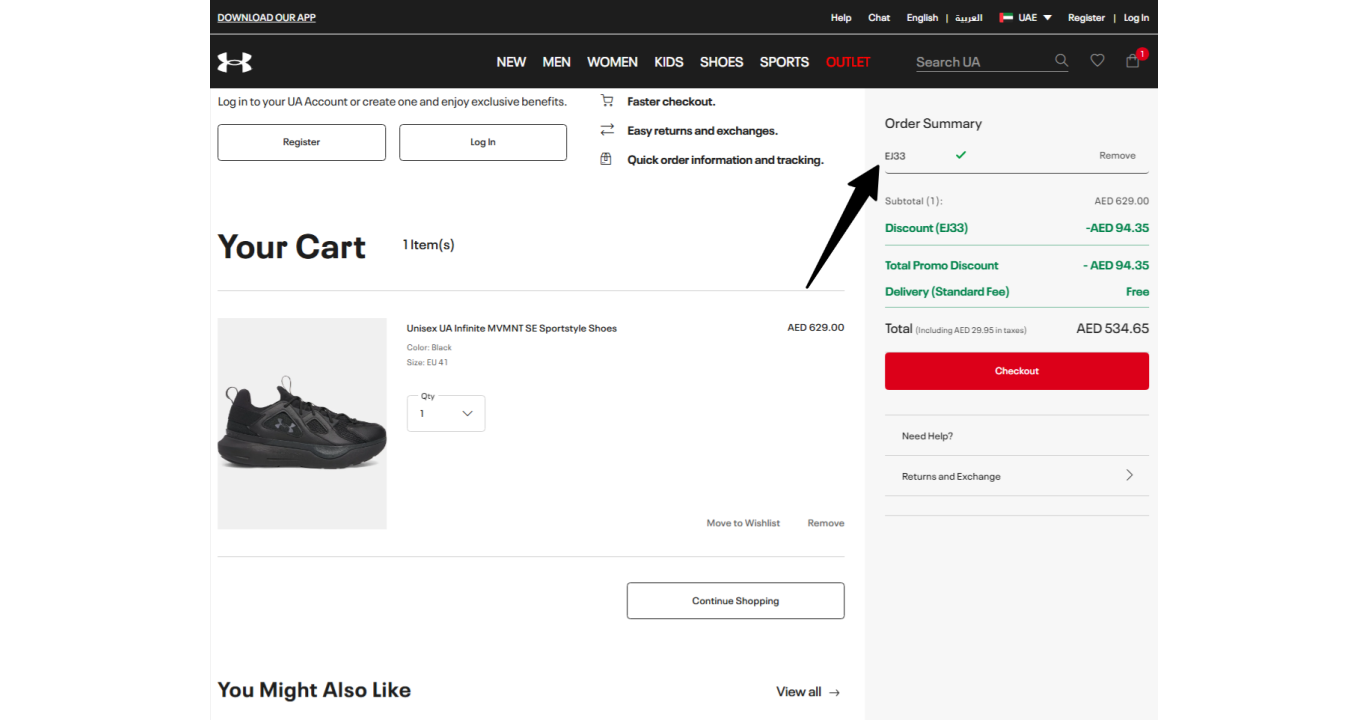Select English language
Screen dimensions: 1368x720
point(922,17)
